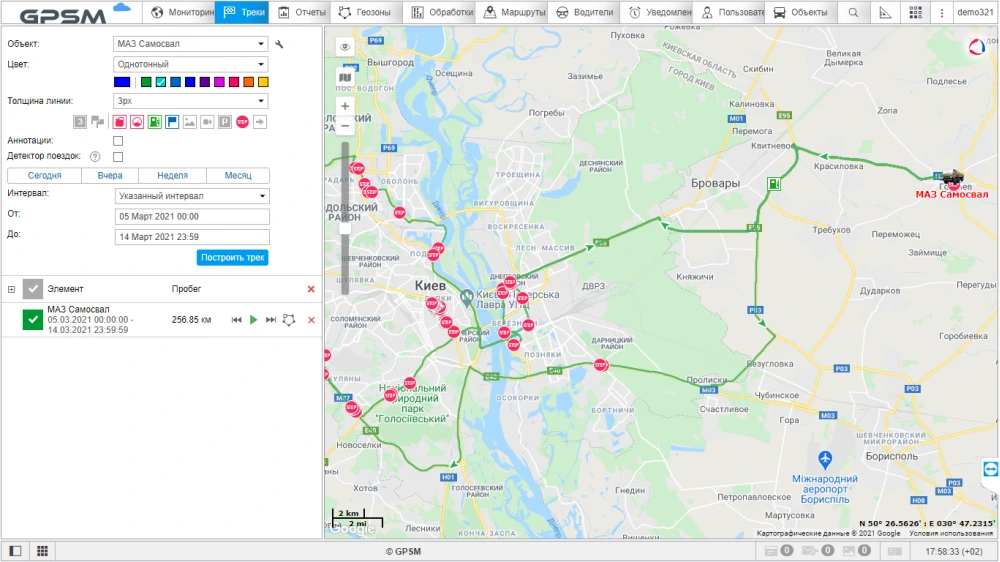Click the blue side tab icon at map edge

[x=990, y=470]
